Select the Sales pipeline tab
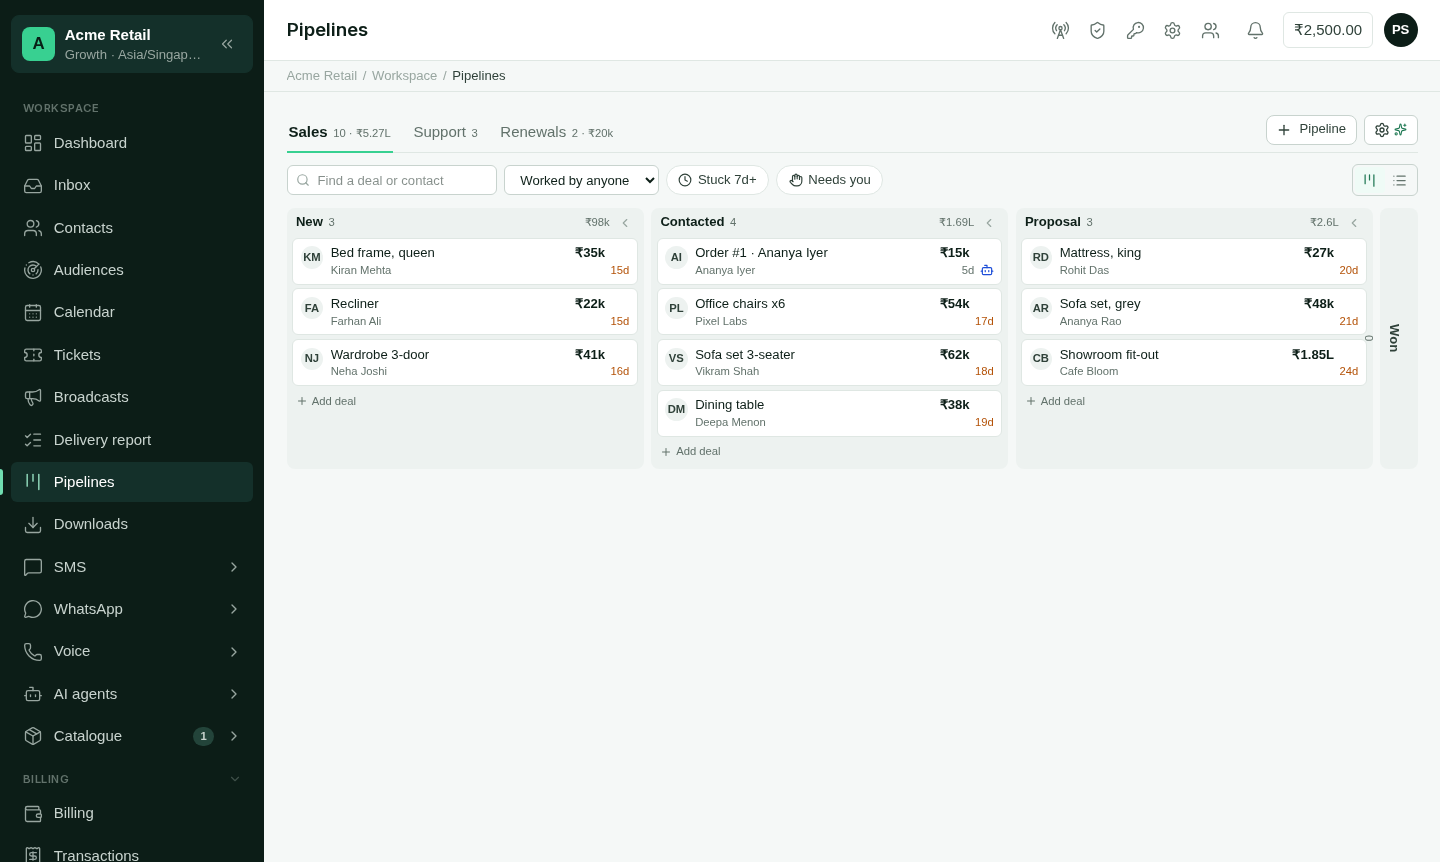Screen dimensions: 1440x862 pos(340,132)
